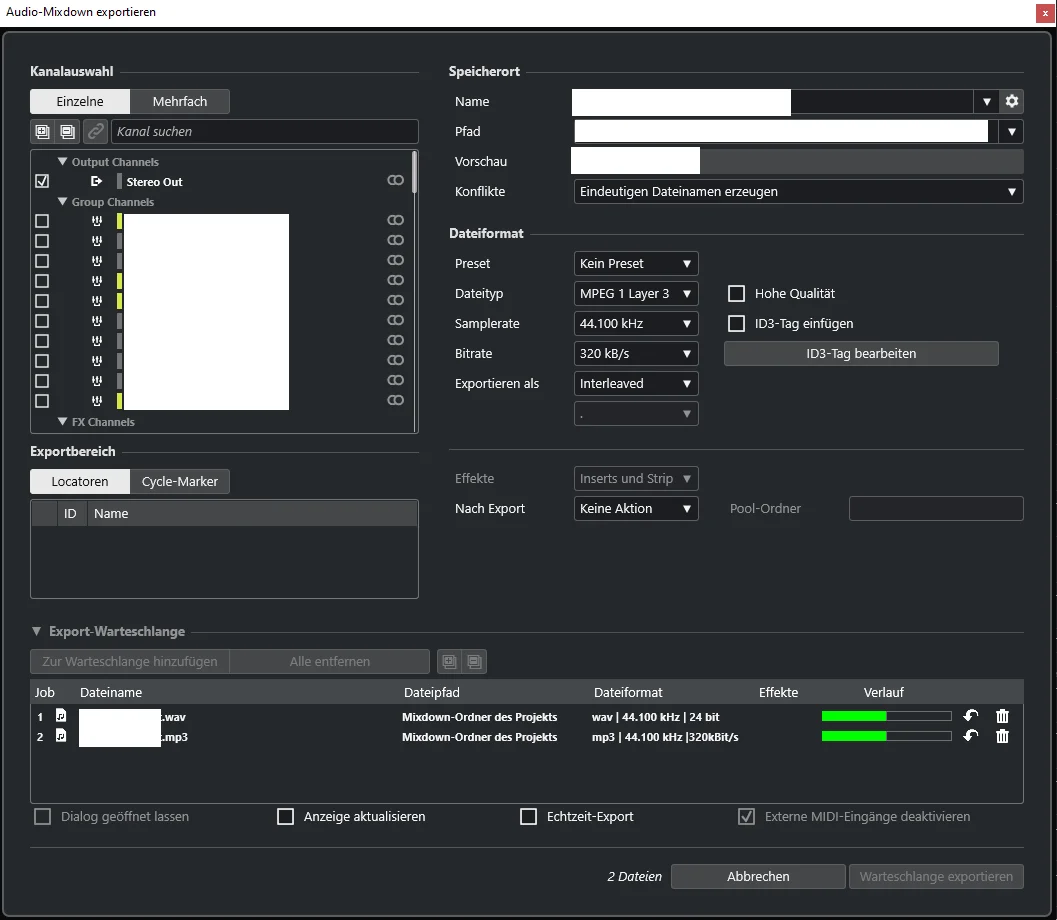Open the Dateityp MPEG 1 Layer 3 dropdown
Screen dimensions: 1057x920
tap(636, 294)
